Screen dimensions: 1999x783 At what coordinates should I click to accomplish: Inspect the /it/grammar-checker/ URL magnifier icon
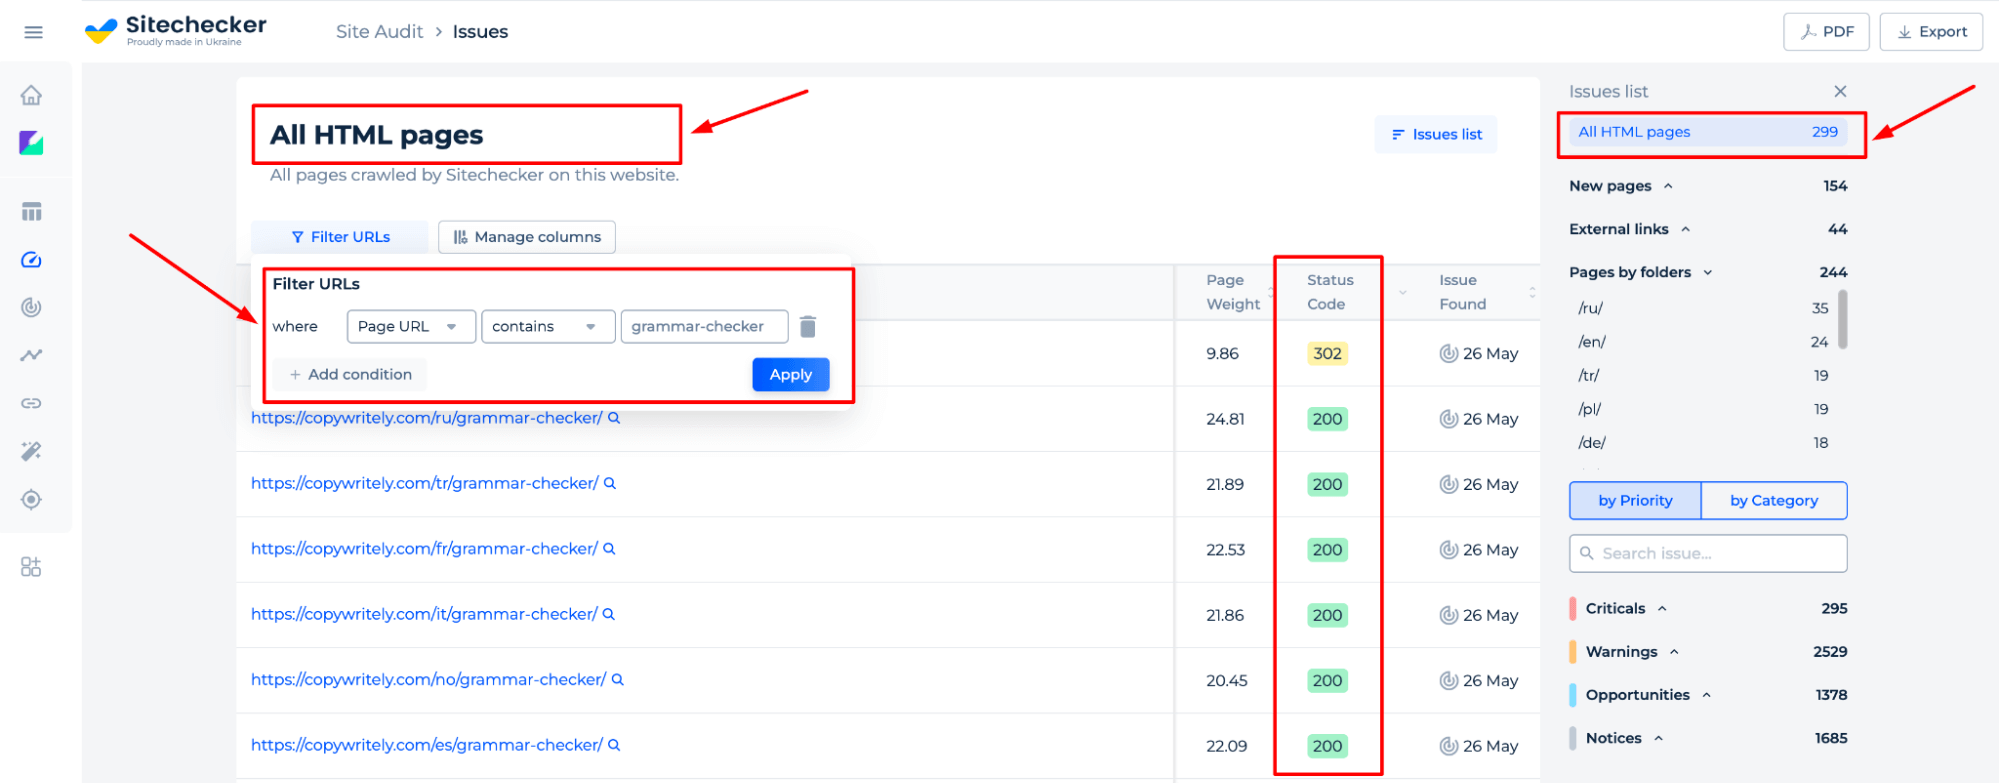[608, 614]
